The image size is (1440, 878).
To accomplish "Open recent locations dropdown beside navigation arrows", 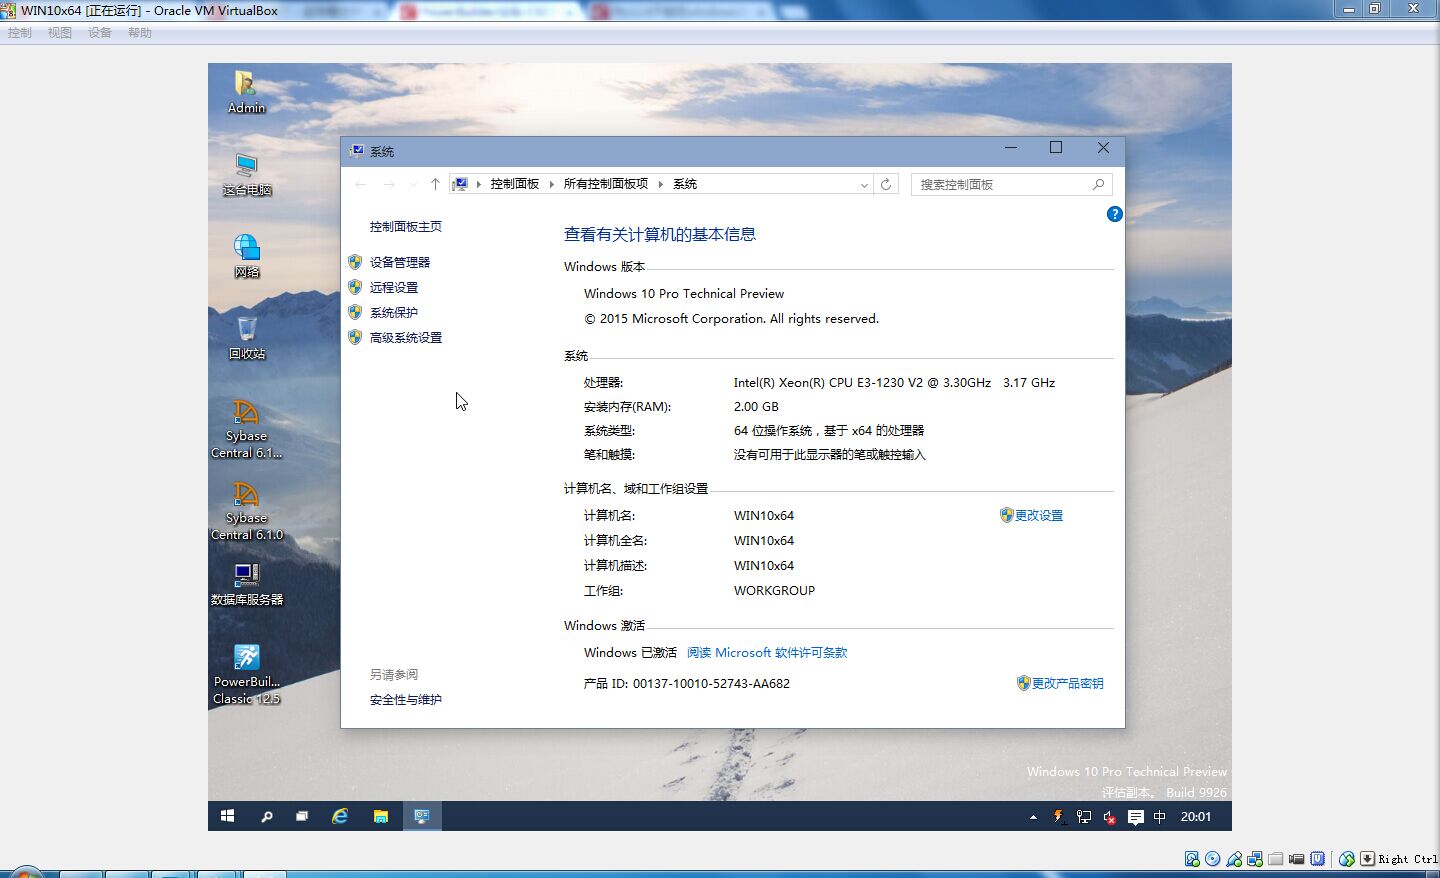I will 413,184.
